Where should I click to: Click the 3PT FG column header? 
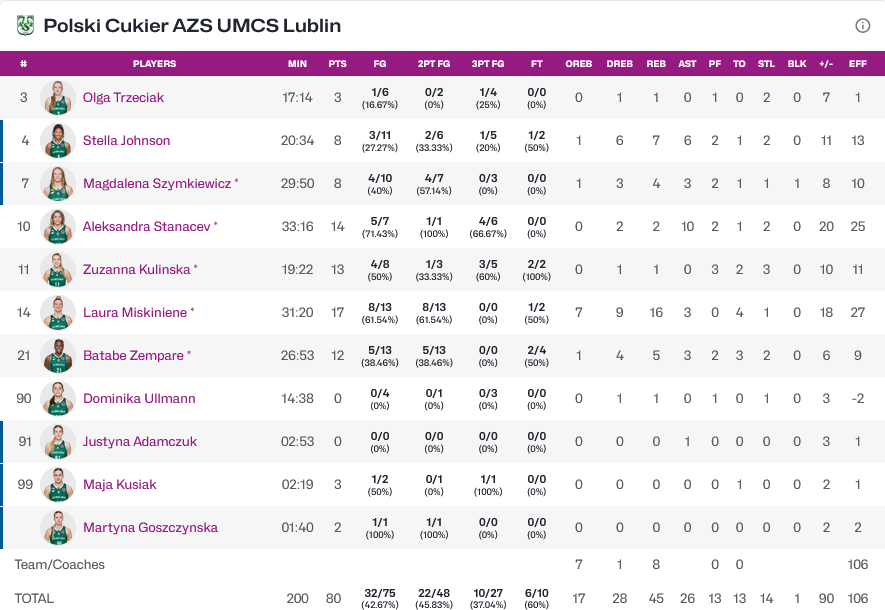click(487, 64)
